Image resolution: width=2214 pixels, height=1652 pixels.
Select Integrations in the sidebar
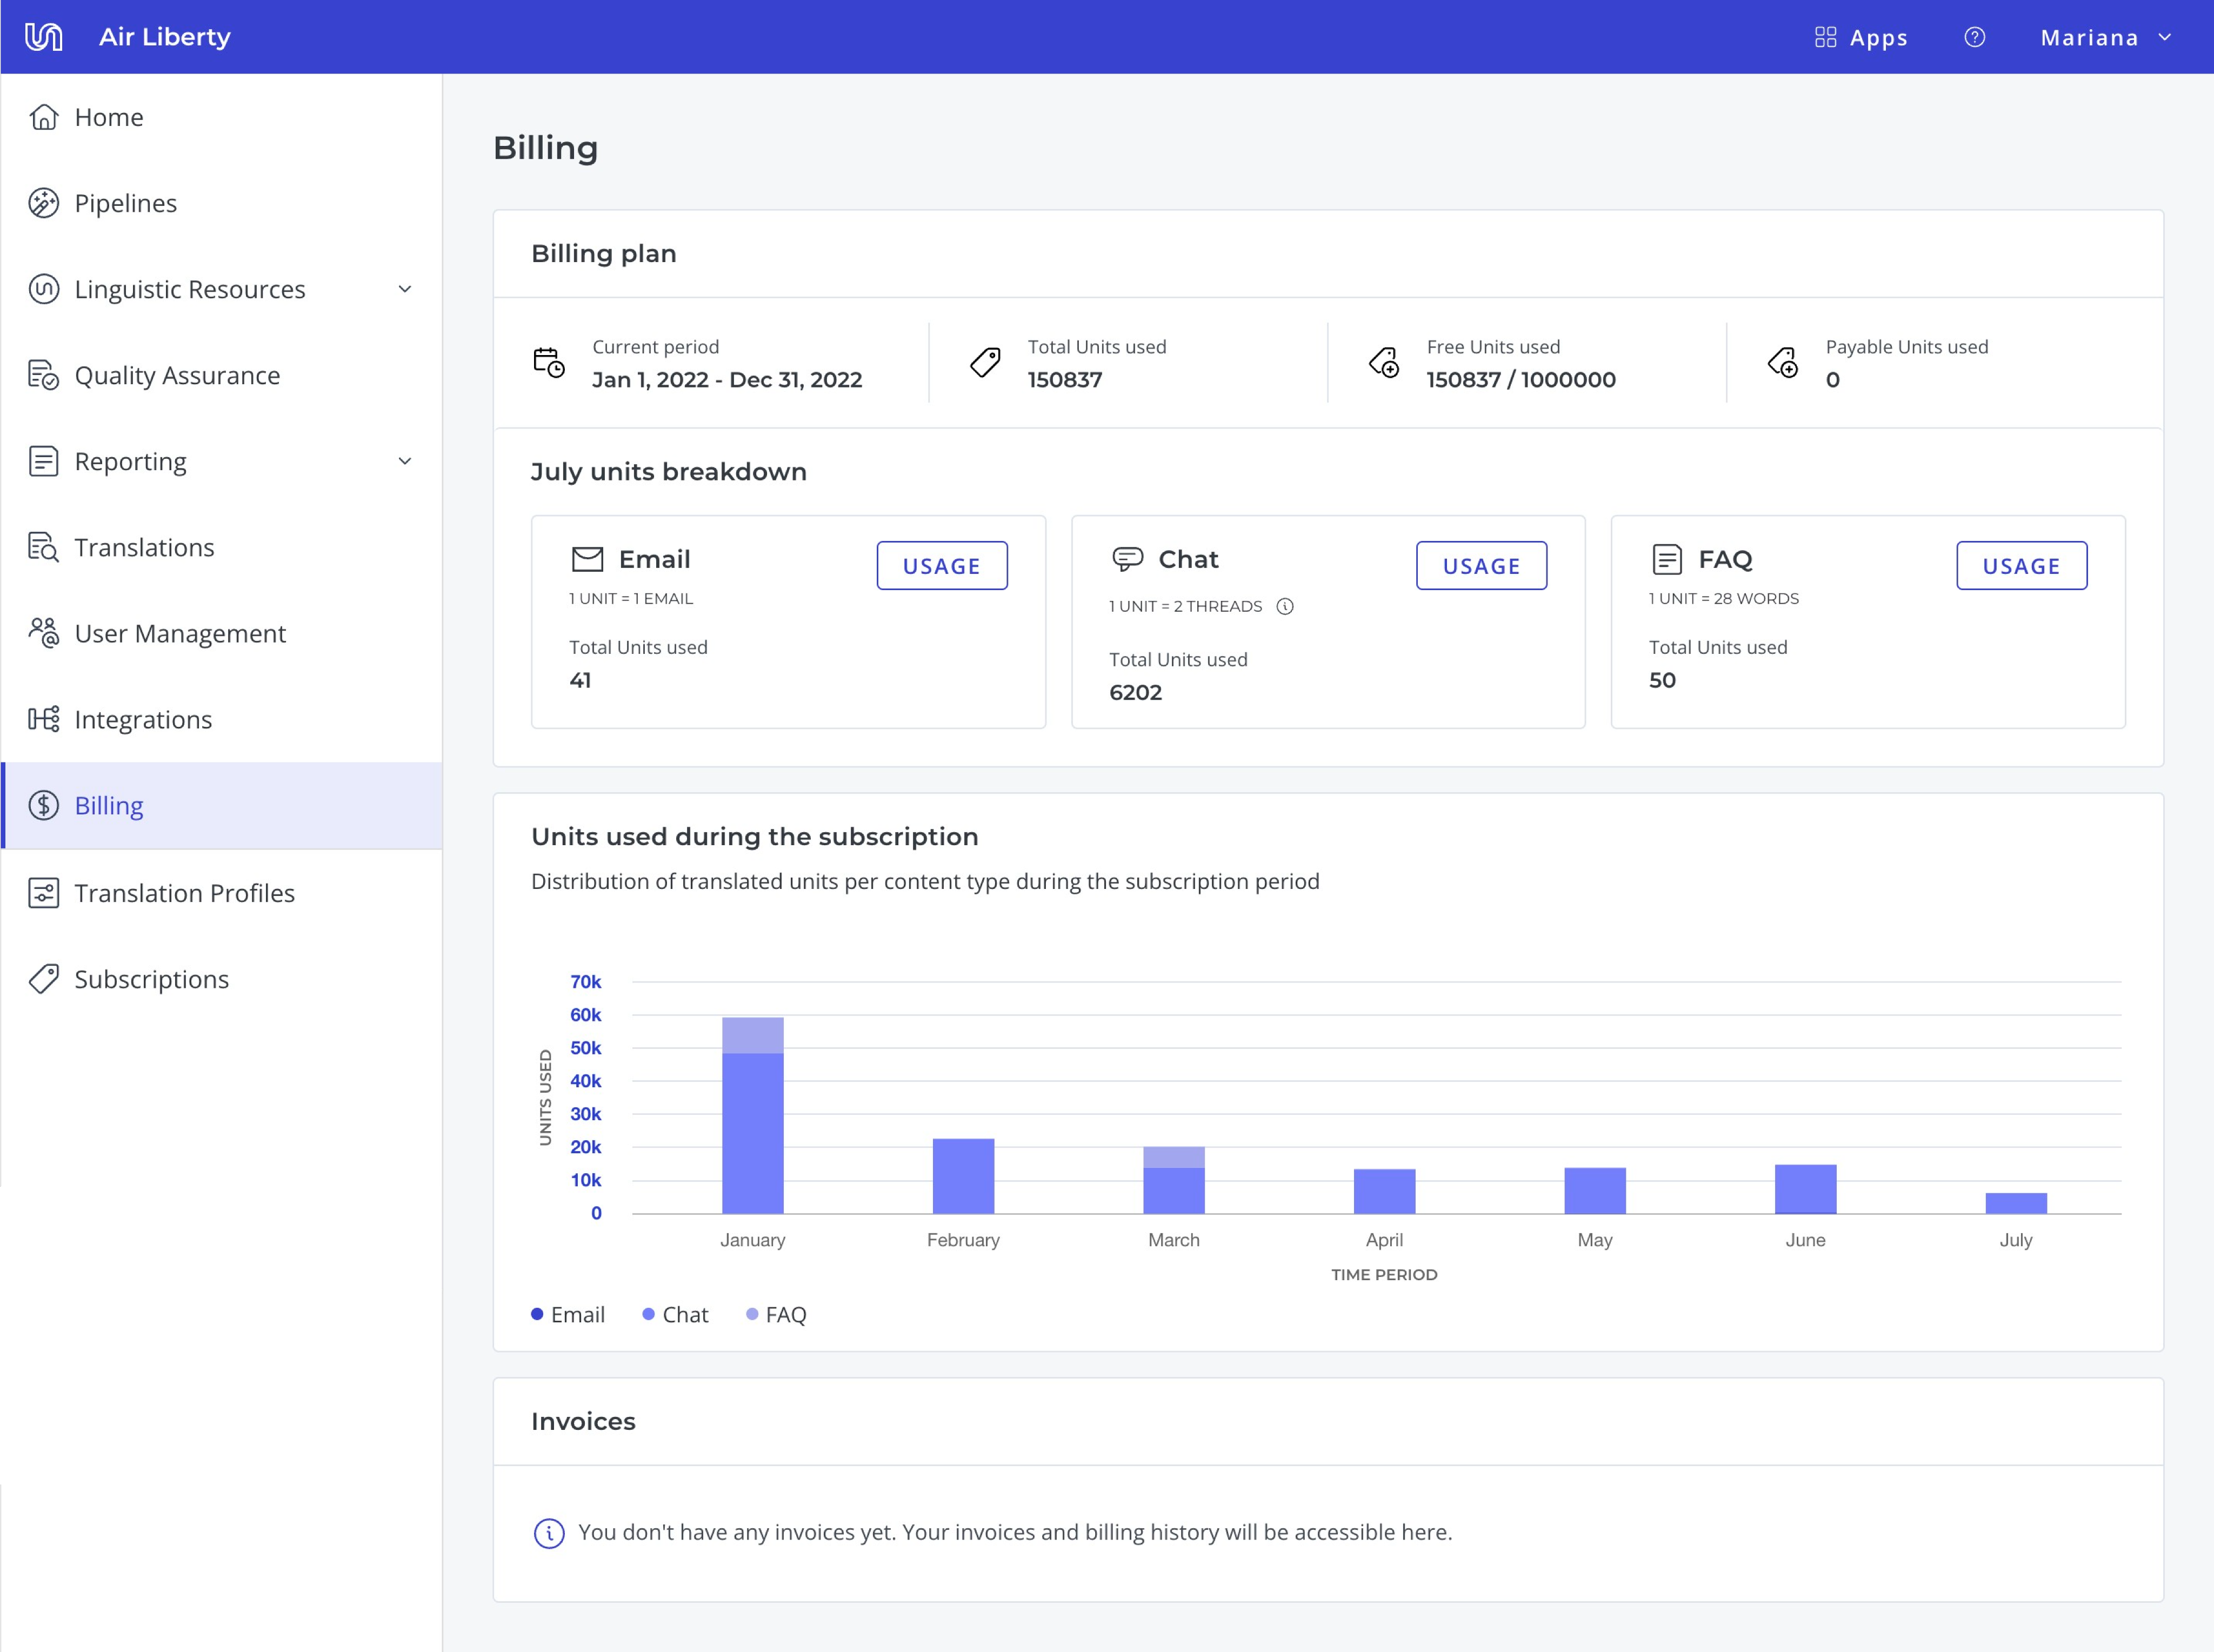(x=143, y=719)
